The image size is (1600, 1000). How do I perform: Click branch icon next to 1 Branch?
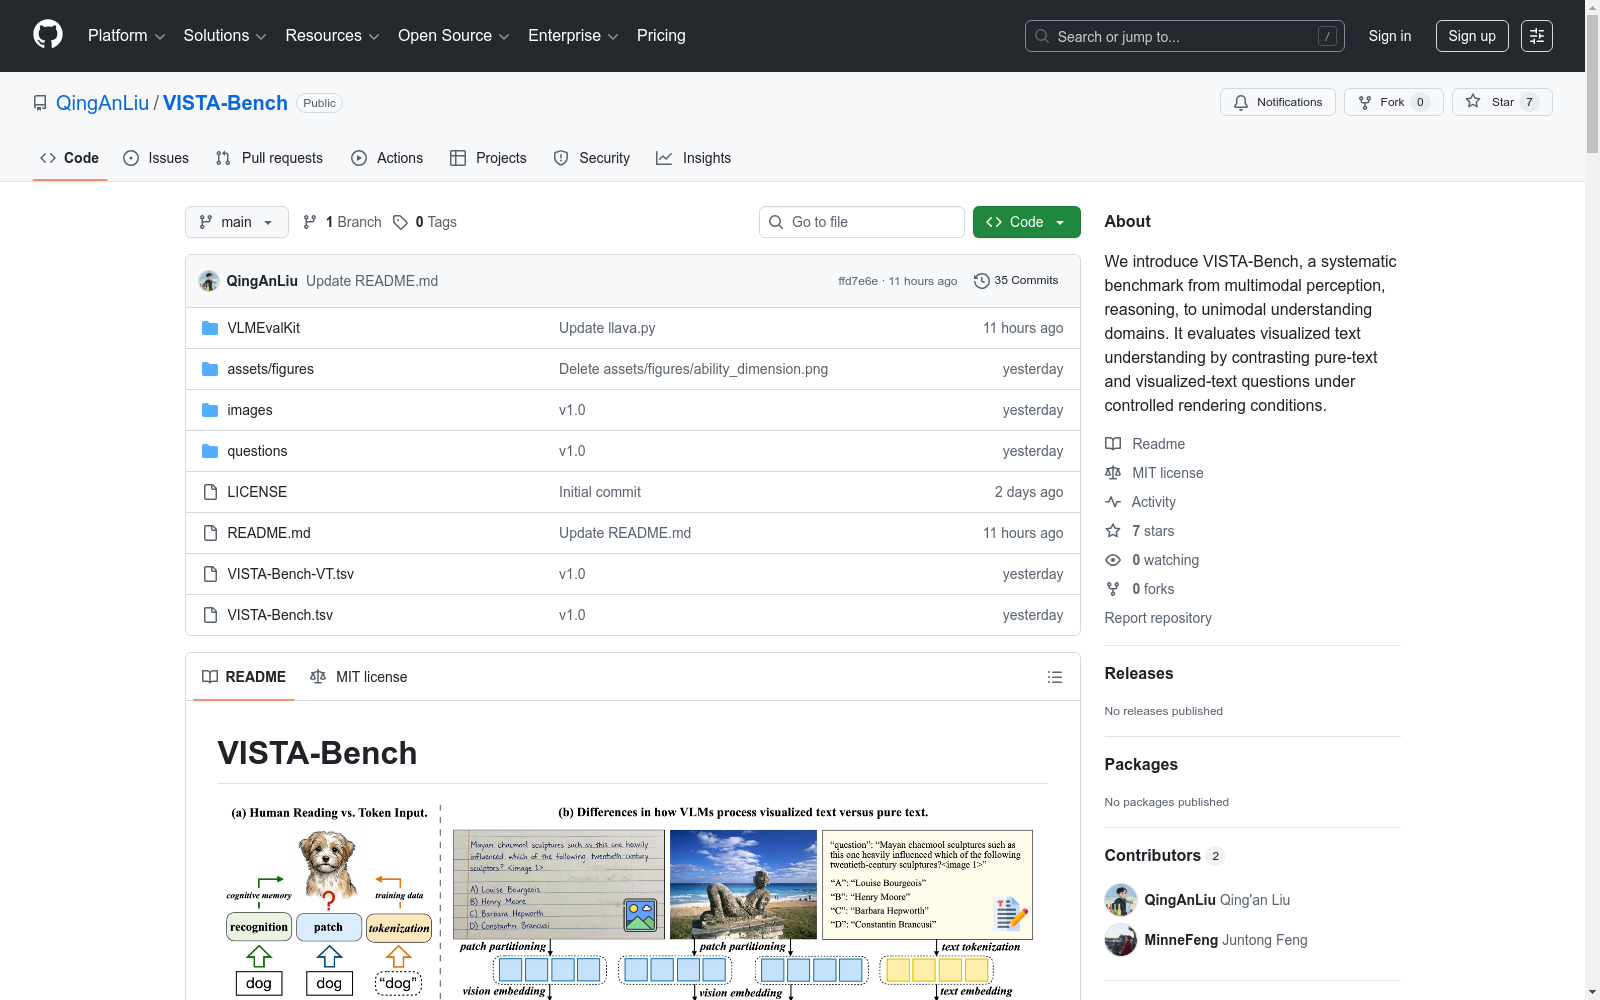[310, 222]
